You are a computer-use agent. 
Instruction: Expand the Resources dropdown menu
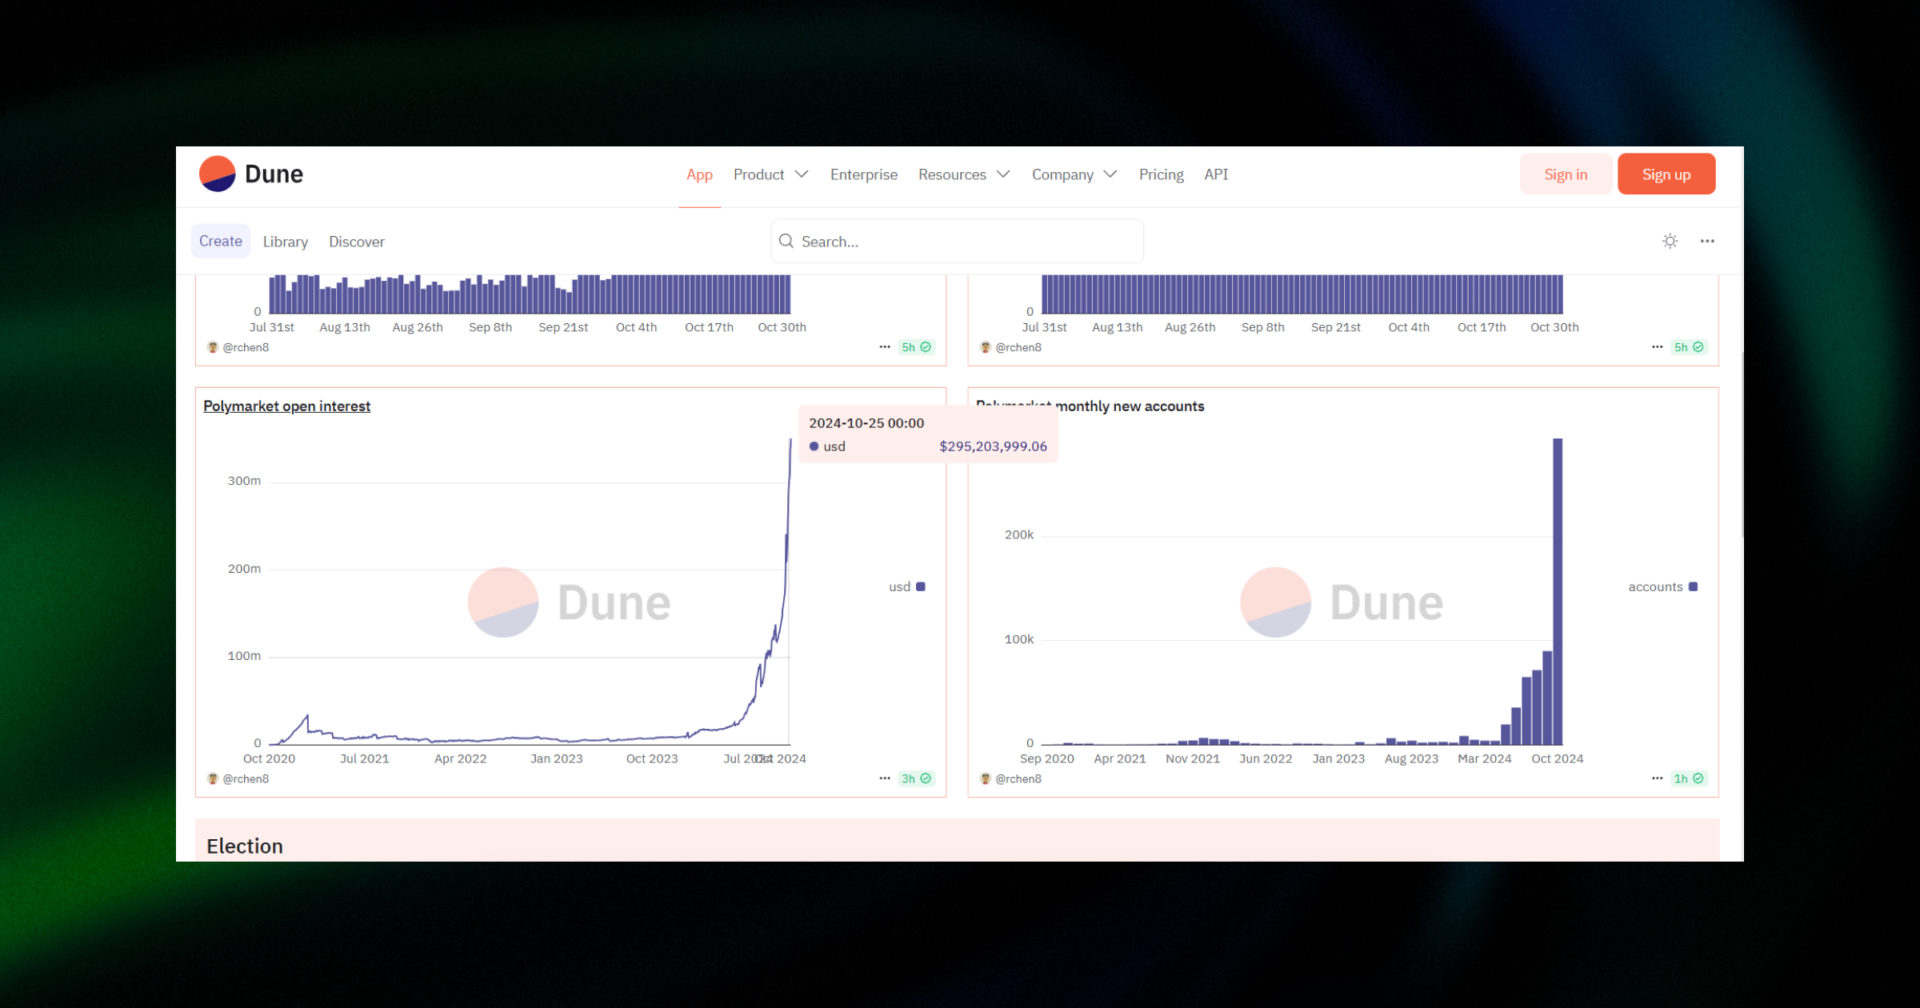point(963,174)
